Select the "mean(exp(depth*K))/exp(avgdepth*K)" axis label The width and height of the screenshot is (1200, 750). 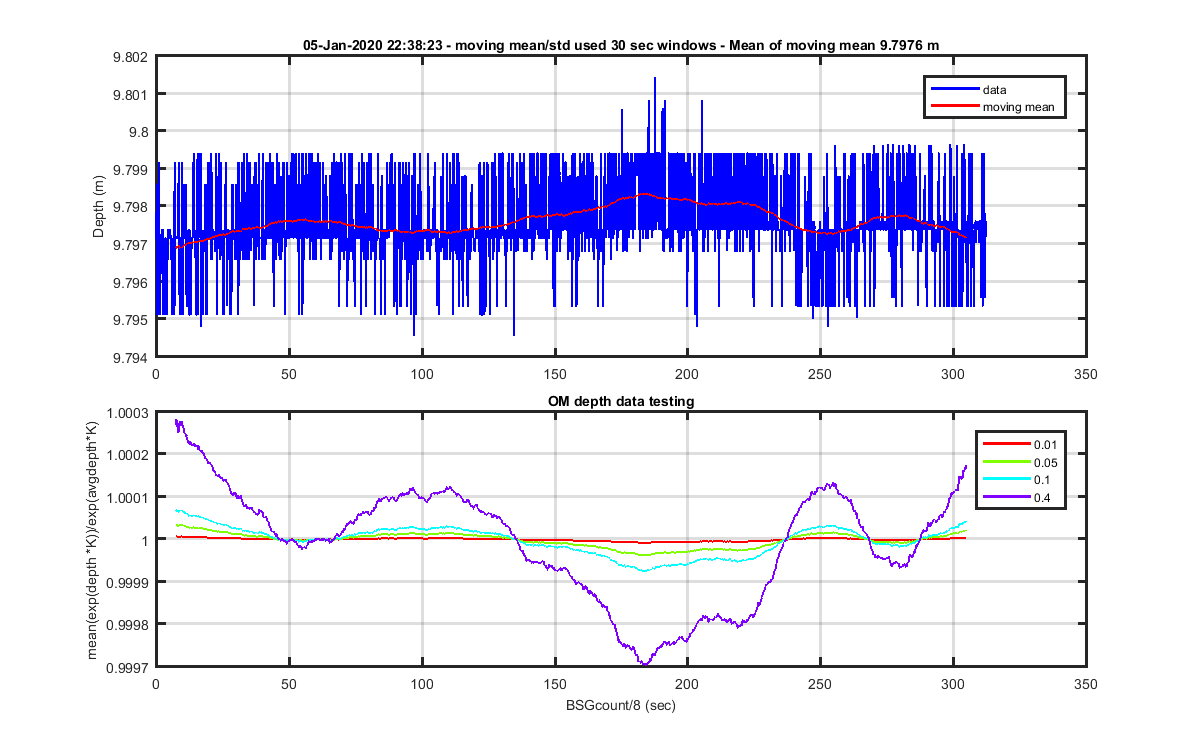93,540
